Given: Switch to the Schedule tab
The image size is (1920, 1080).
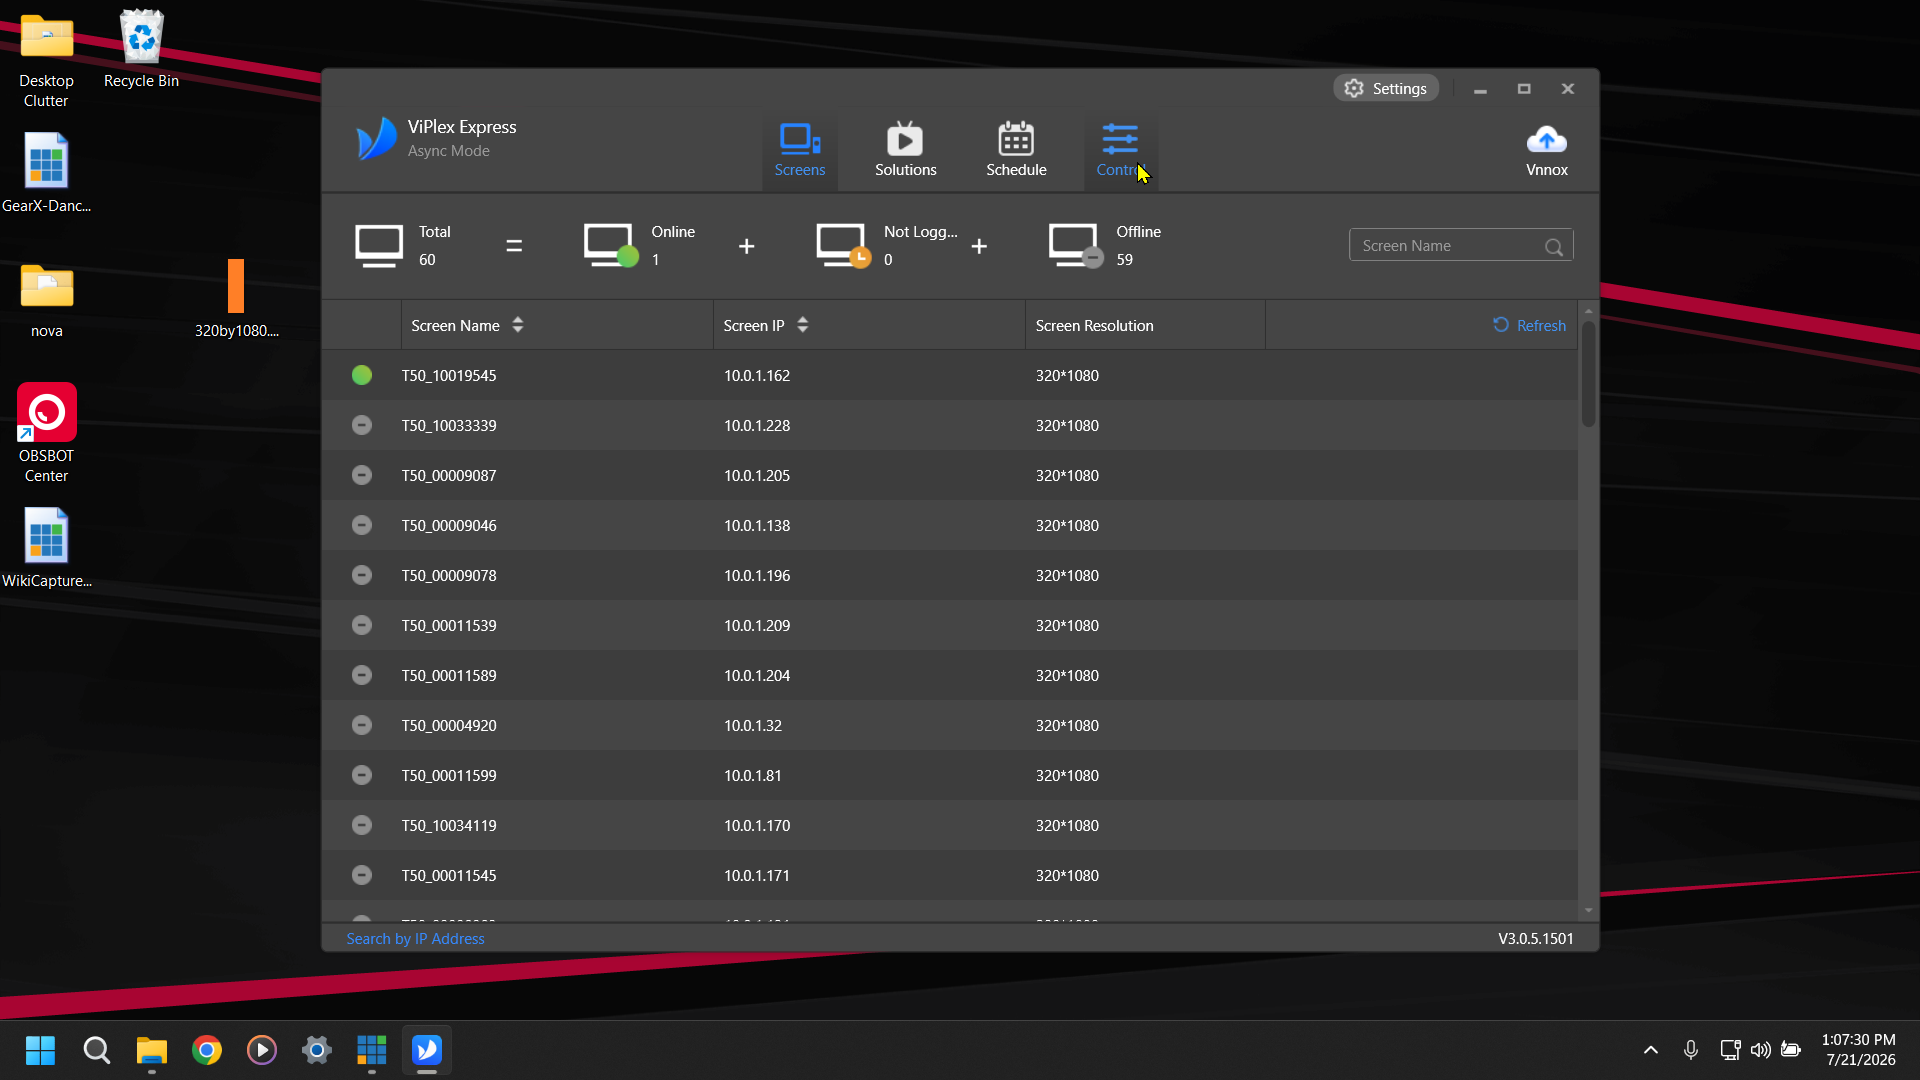Looking at the screenshot, I should coord(1016,150).
